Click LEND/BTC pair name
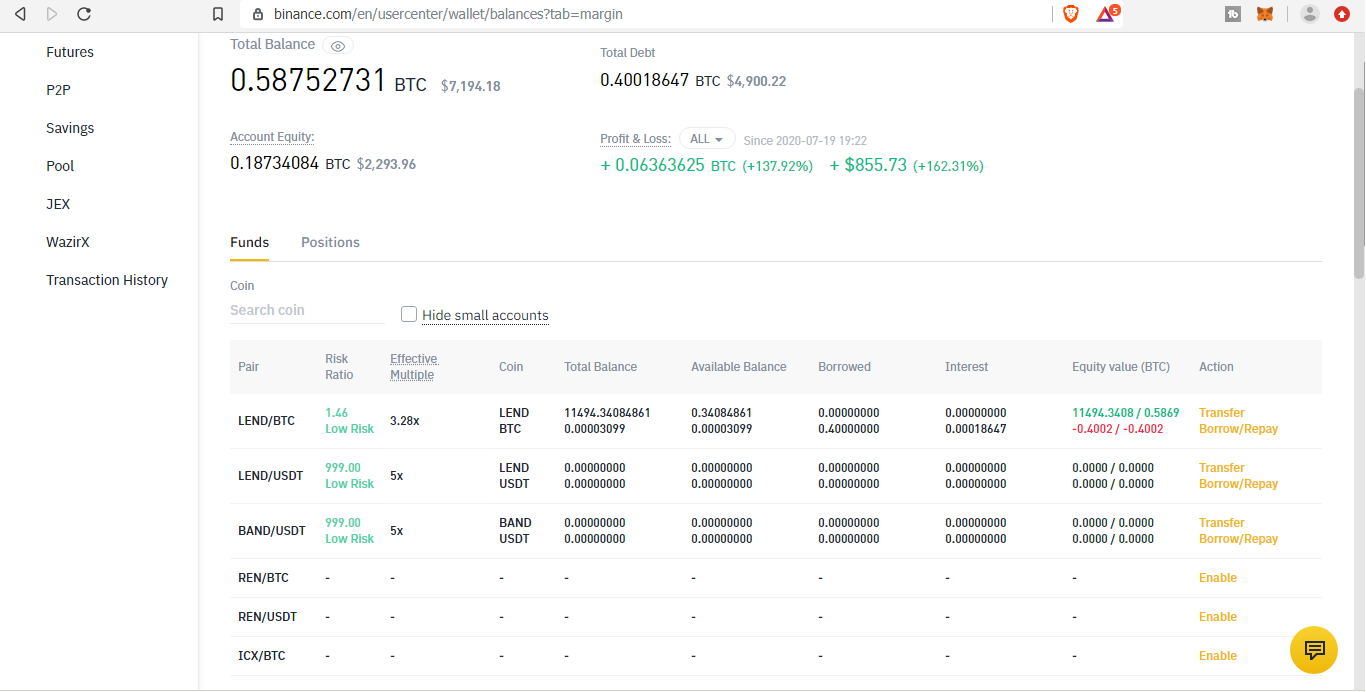The height and width of the screenshot is (692, 1366). (x=266, y=421)
